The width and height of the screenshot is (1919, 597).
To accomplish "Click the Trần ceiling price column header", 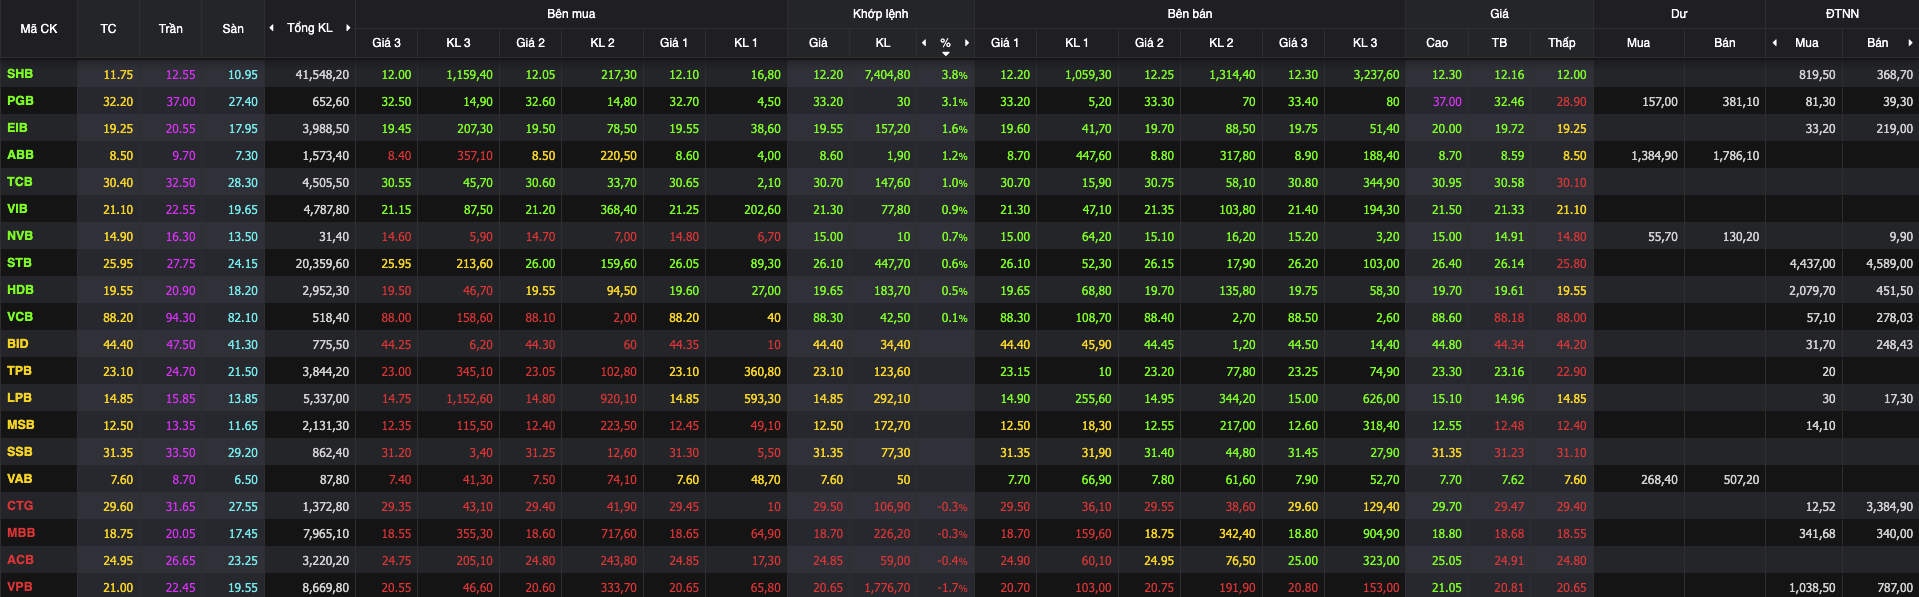I will [171, 29].
